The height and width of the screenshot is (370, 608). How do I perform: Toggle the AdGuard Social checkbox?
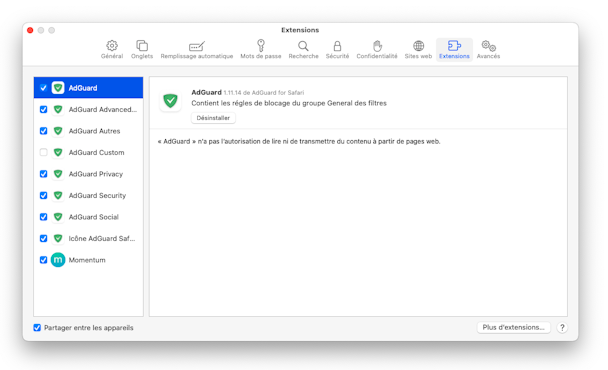tap(43, 217)
